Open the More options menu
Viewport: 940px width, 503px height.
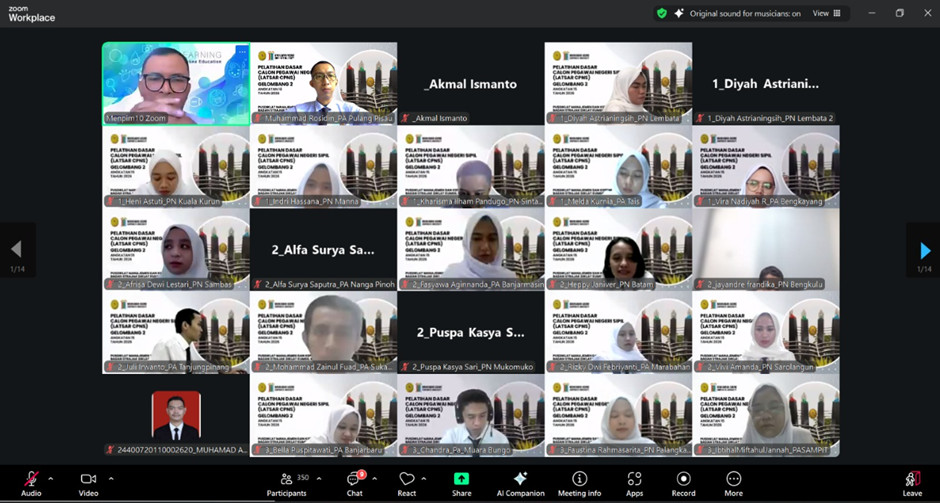click(733, 481)
